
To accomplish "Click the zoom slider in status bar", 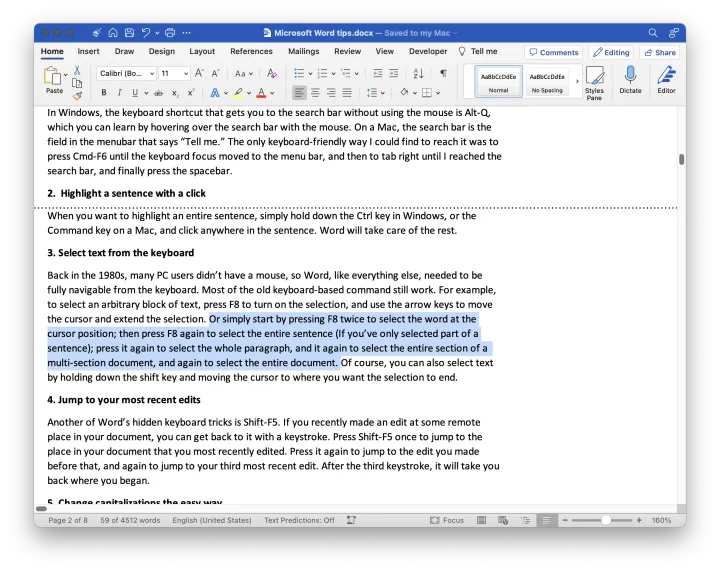I will 606,520.
